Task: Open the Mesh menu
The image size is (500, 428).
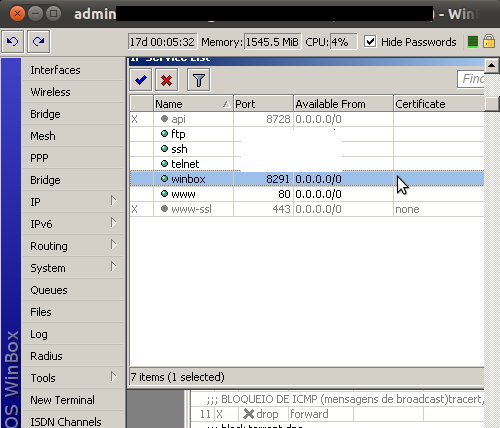Action: point(43,136)
